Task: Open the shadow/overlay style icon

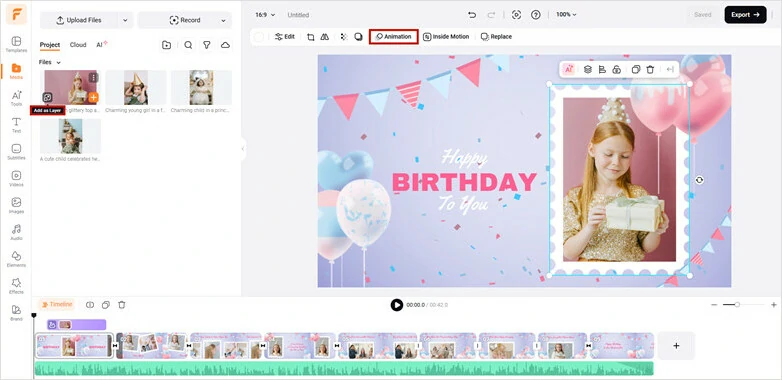Action: pos(358,37)
